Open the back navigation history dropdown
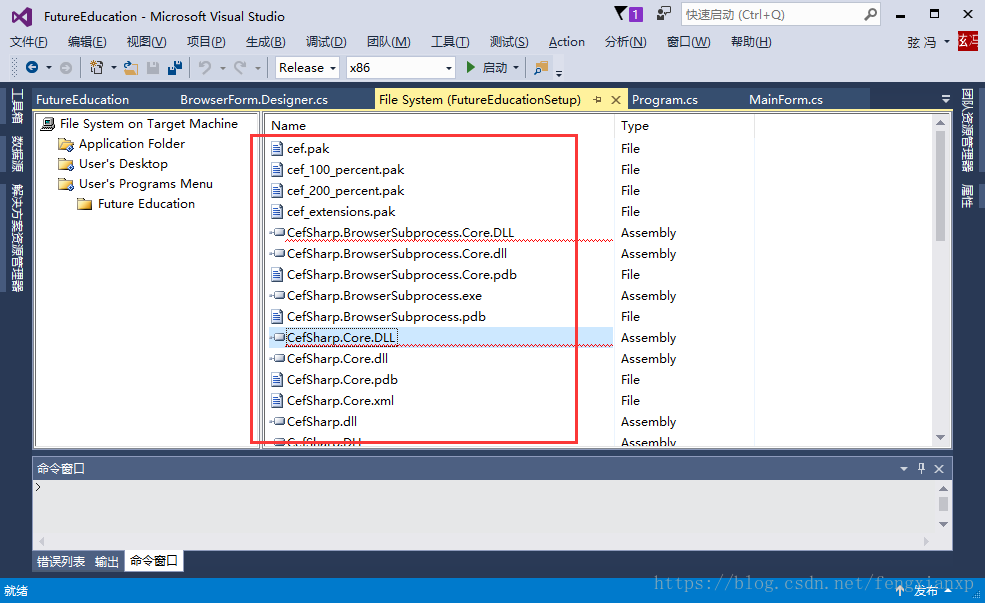The height and width of the screenshot is (603, 985). 48,68
